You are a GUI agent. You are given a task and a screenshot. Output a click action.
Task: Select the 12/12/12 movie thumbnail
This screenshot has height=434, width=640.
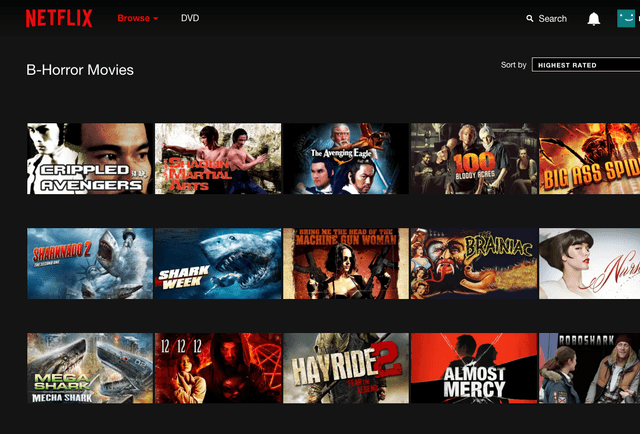pos(218,368)
